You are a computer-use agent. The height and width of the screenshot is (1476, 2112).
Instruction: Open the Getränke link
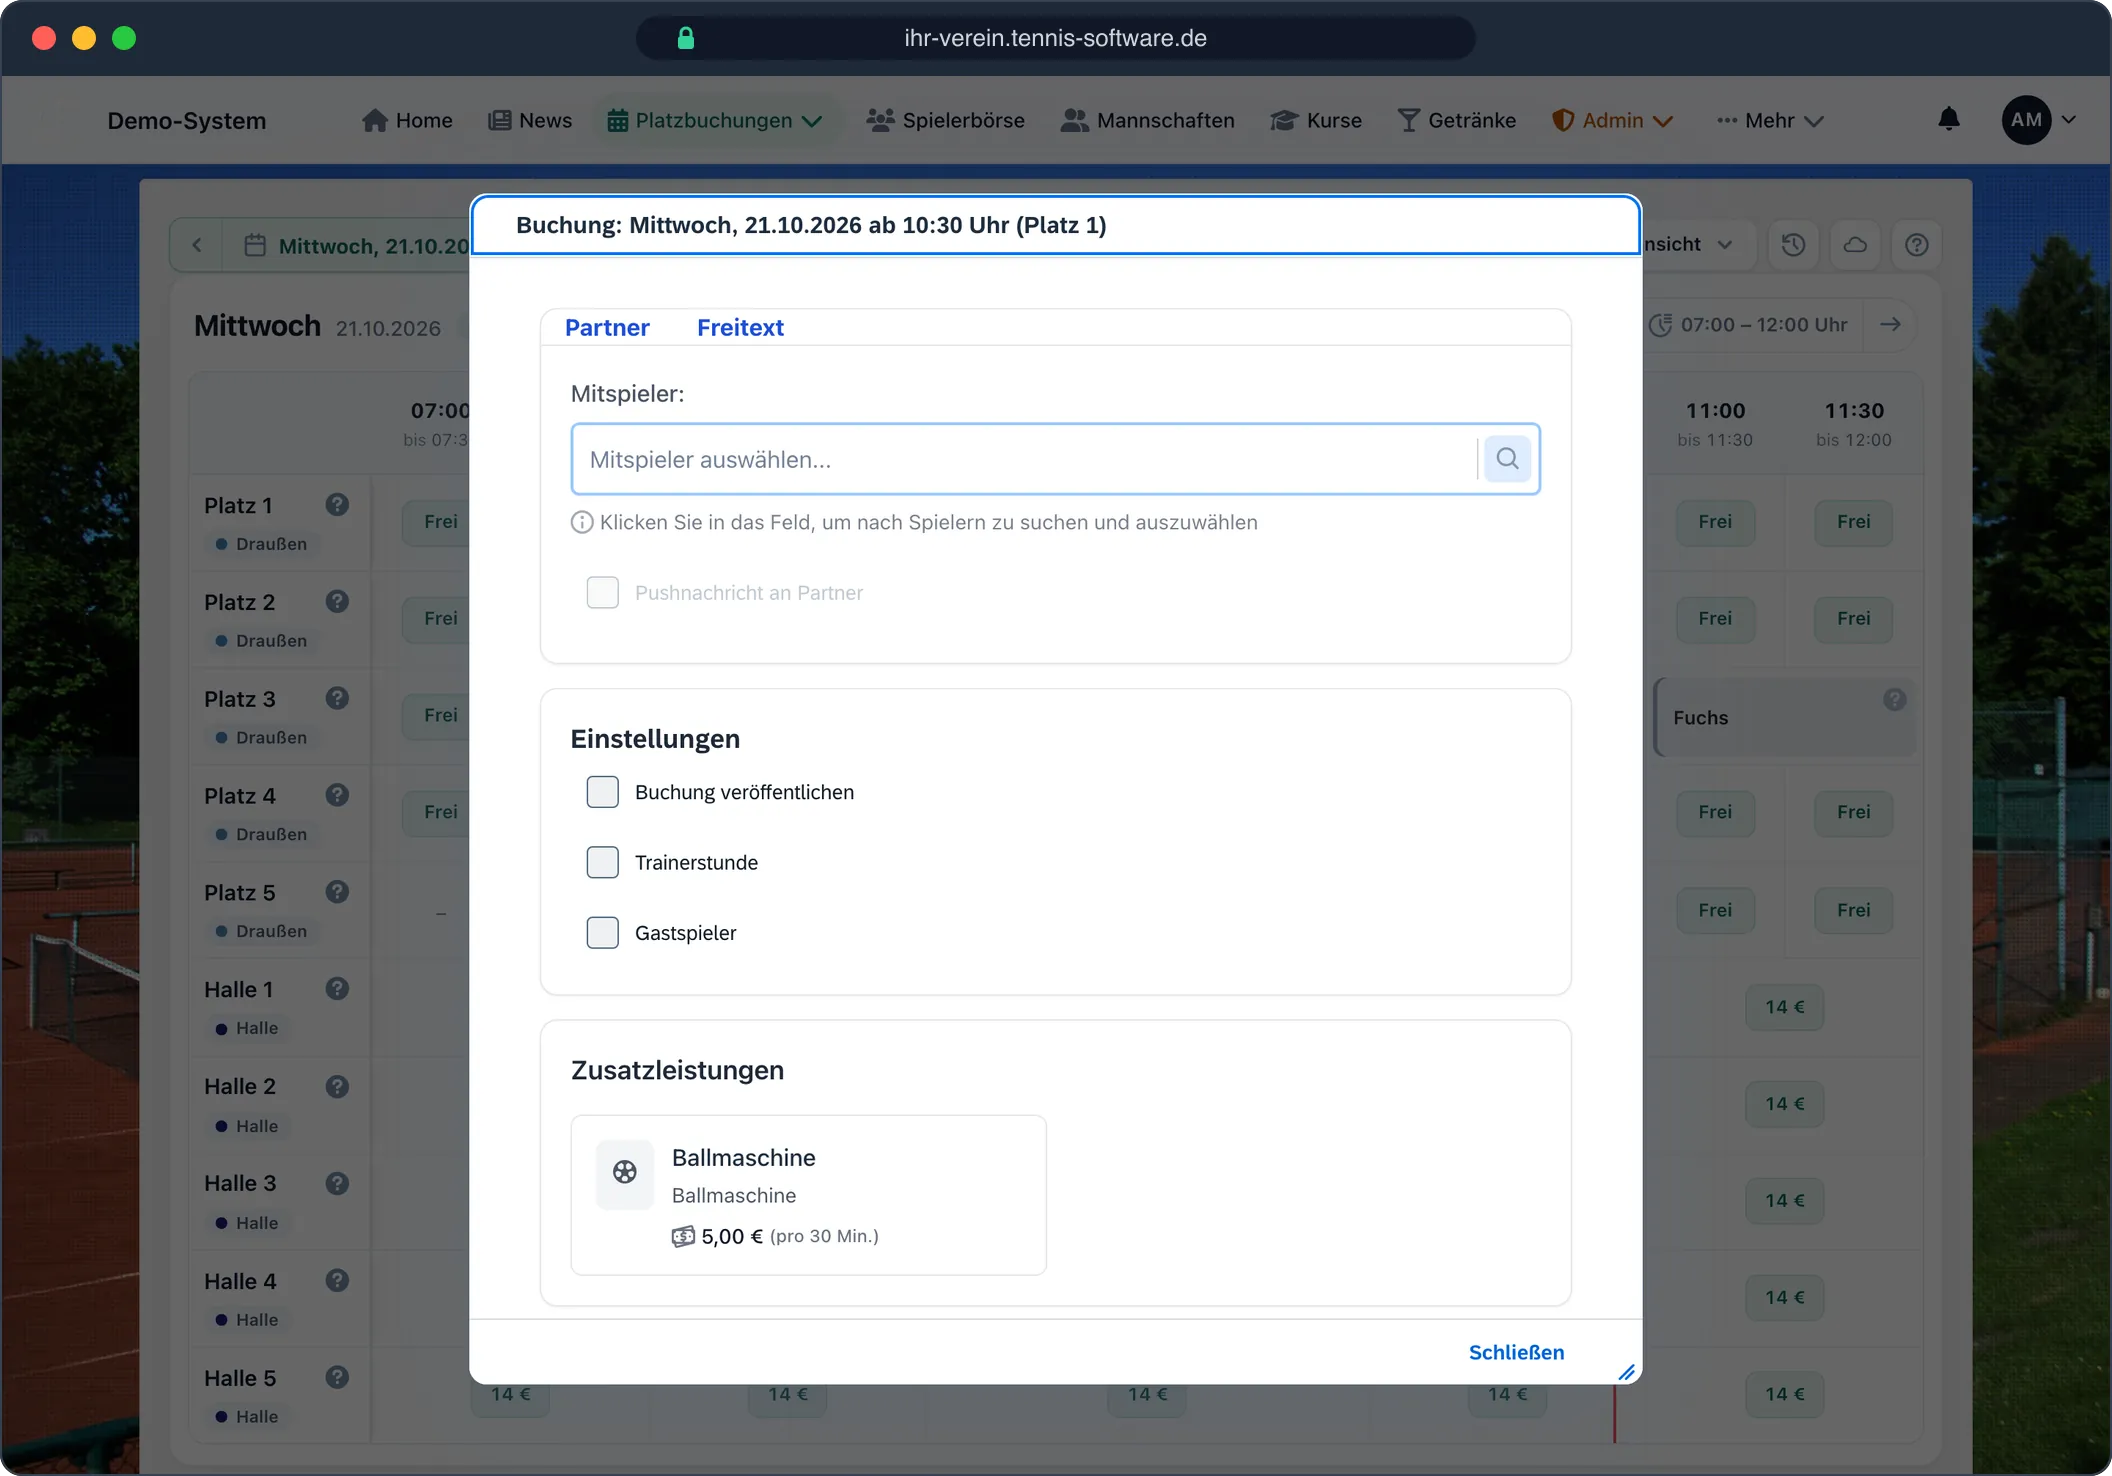(1457, 120)
